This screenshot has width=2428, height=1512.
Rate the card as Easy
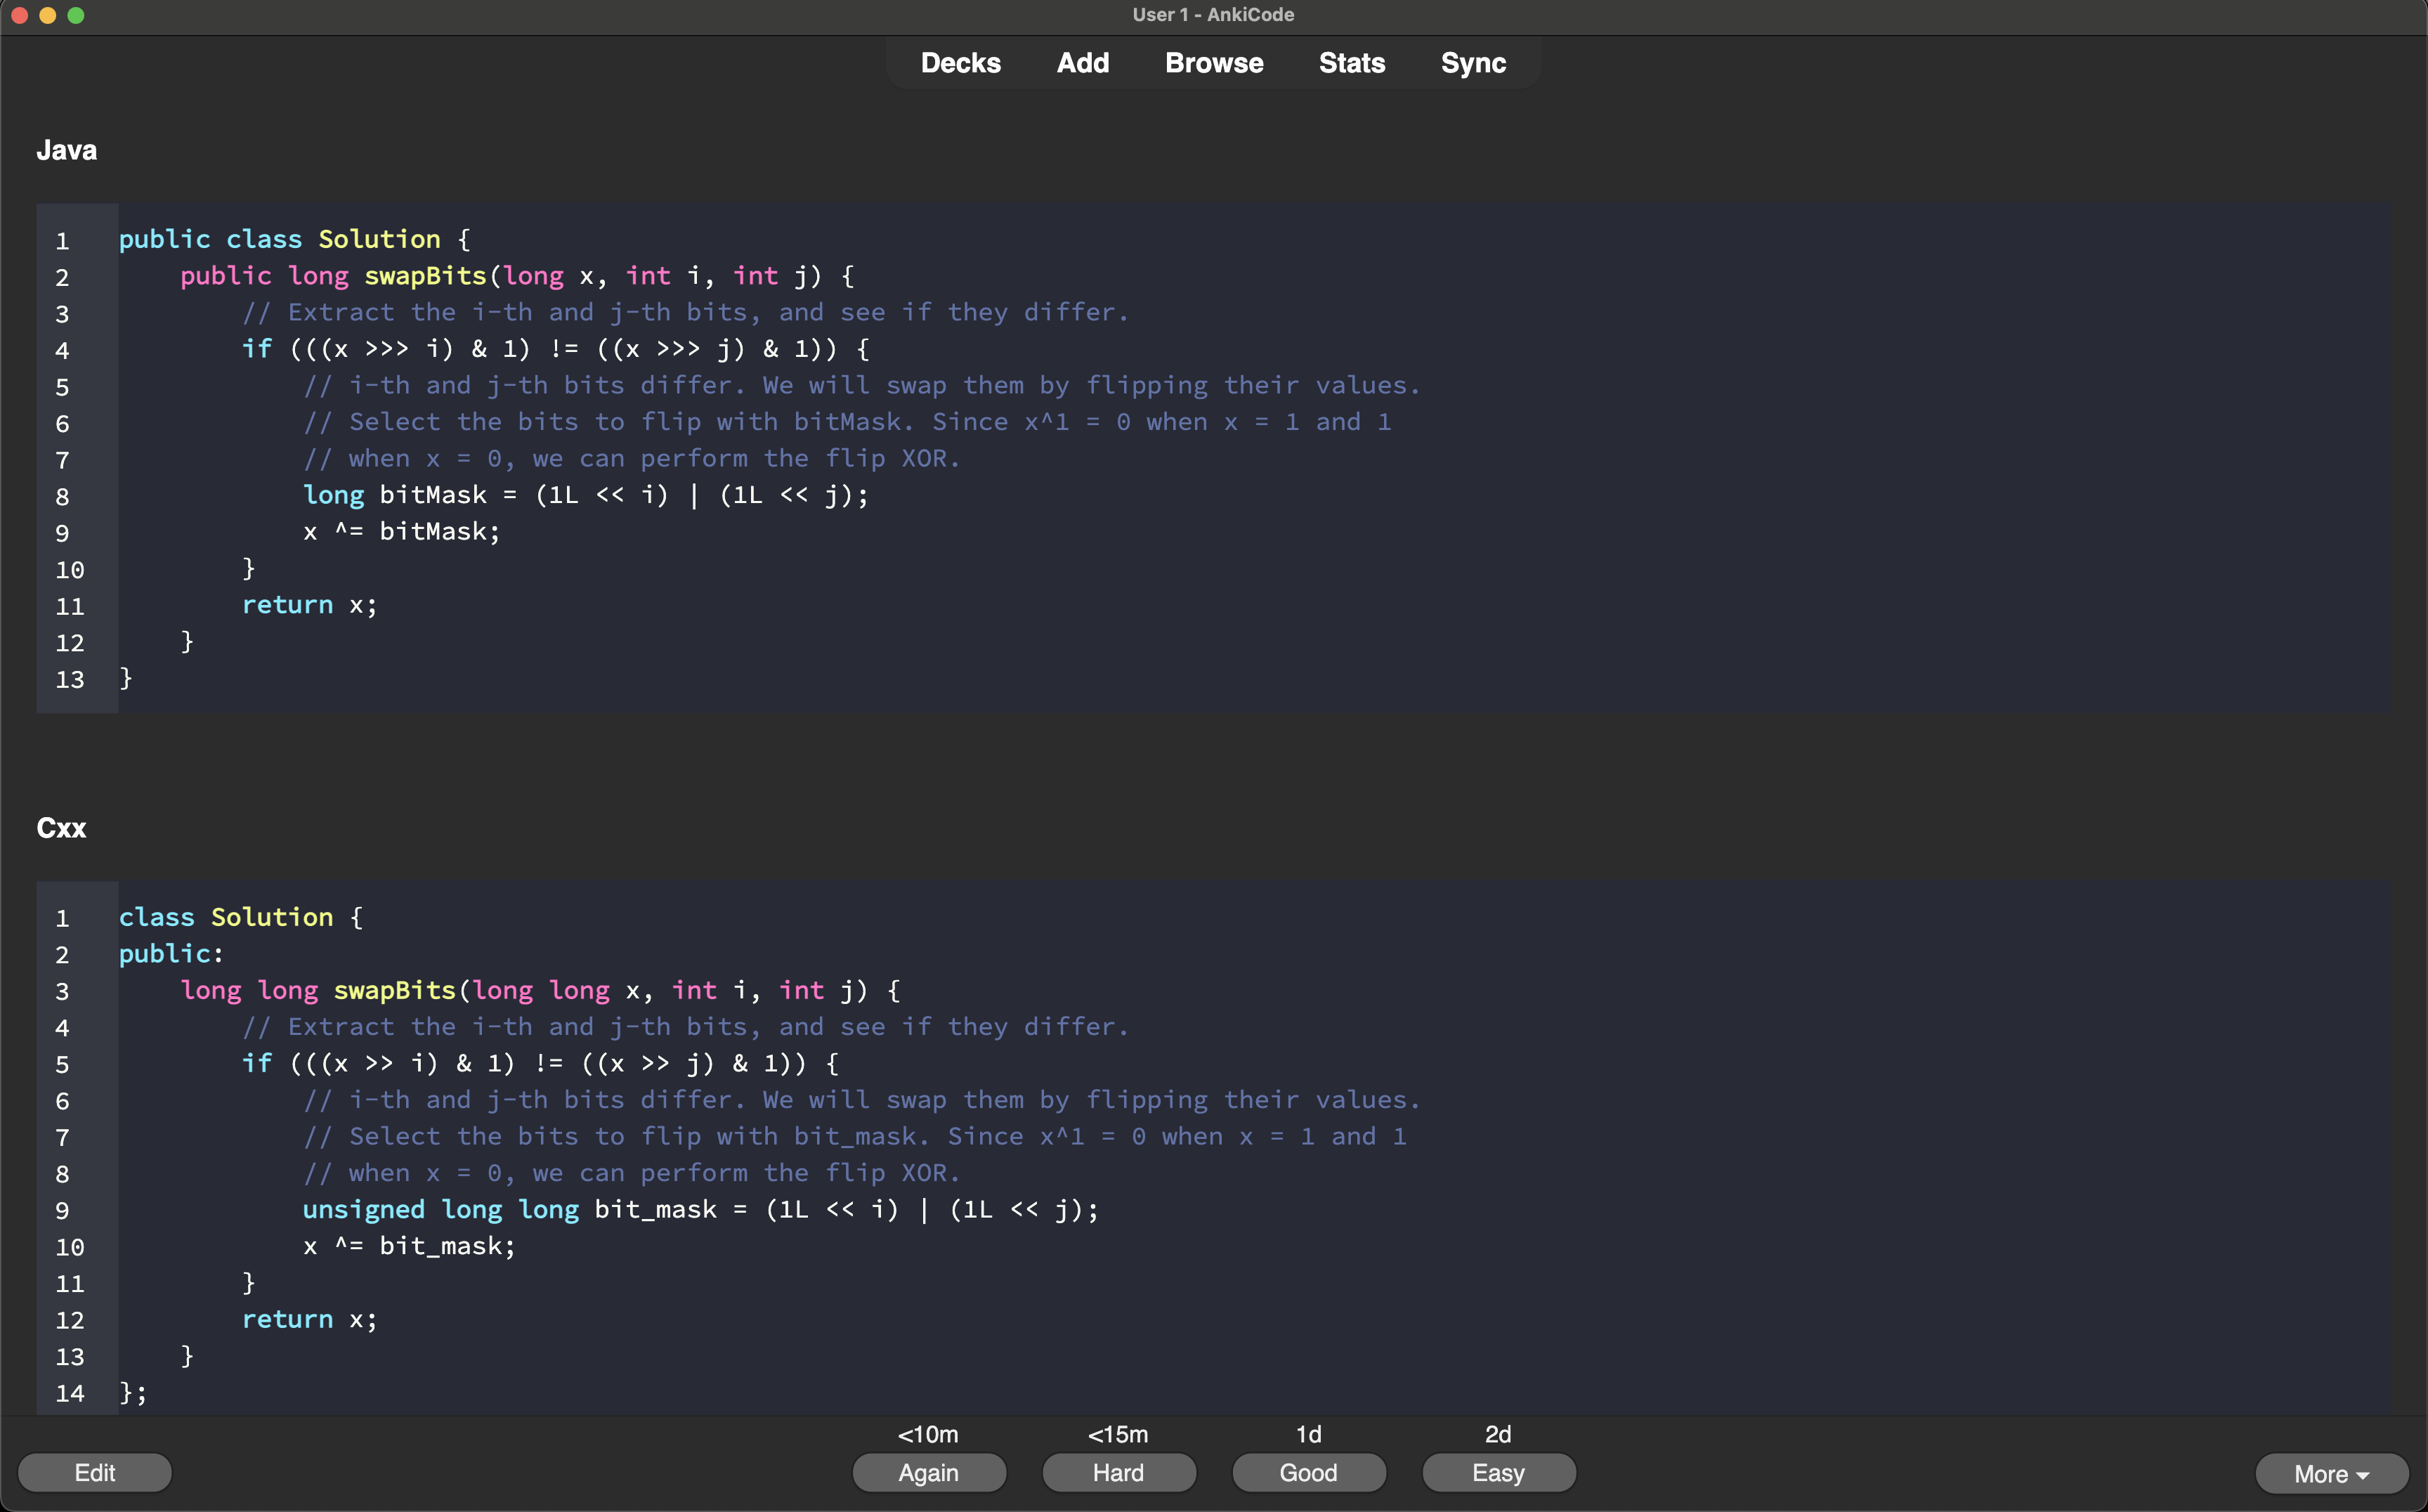1498,1472
